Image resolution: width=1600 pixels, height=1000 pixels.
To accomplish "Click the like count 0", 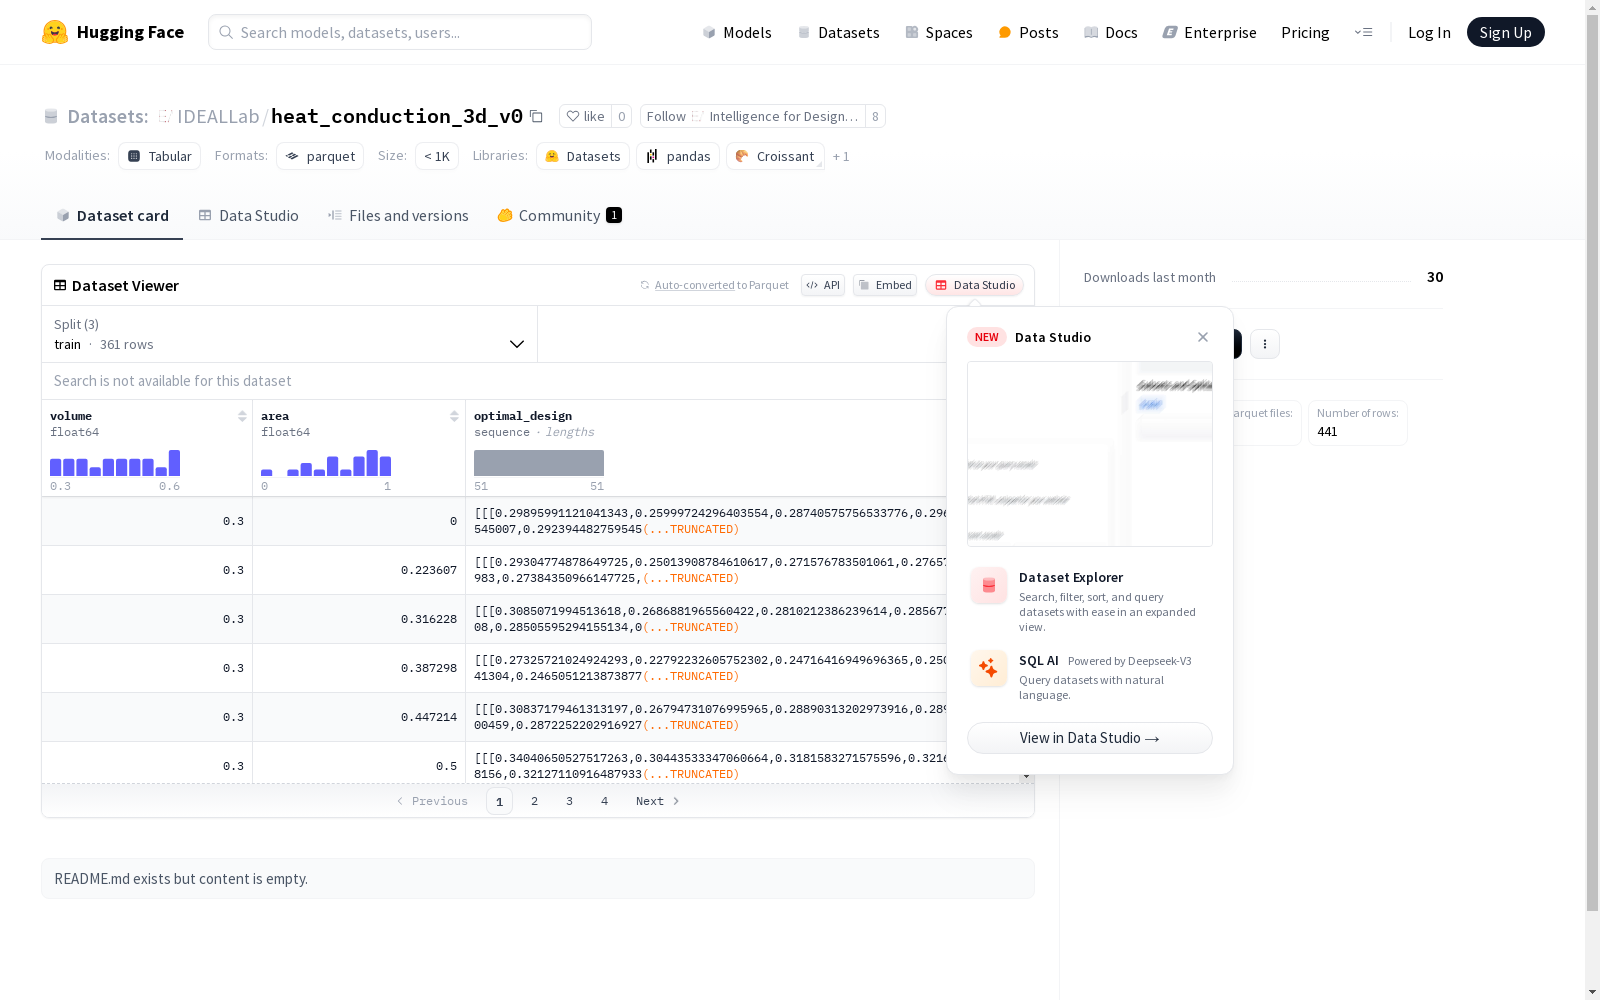I will click(622, 116).
